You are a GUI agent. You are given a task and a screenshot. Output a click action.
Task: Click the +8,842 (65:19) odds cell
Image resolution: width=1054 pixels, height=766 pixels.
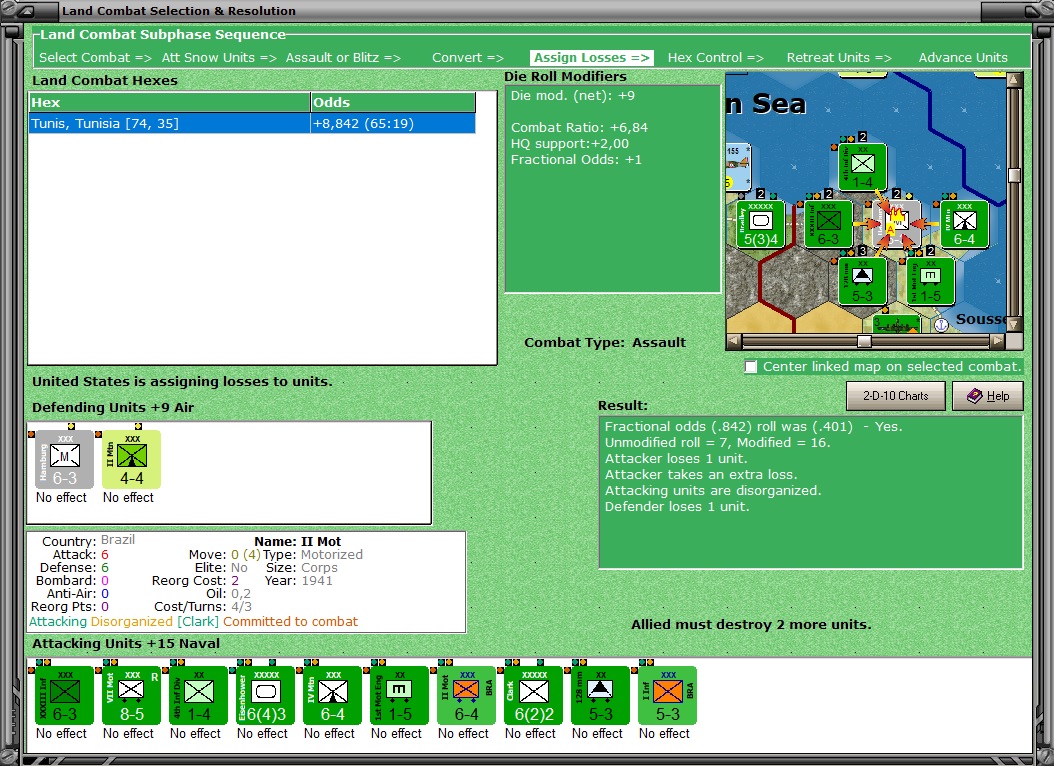click(393, 124)
